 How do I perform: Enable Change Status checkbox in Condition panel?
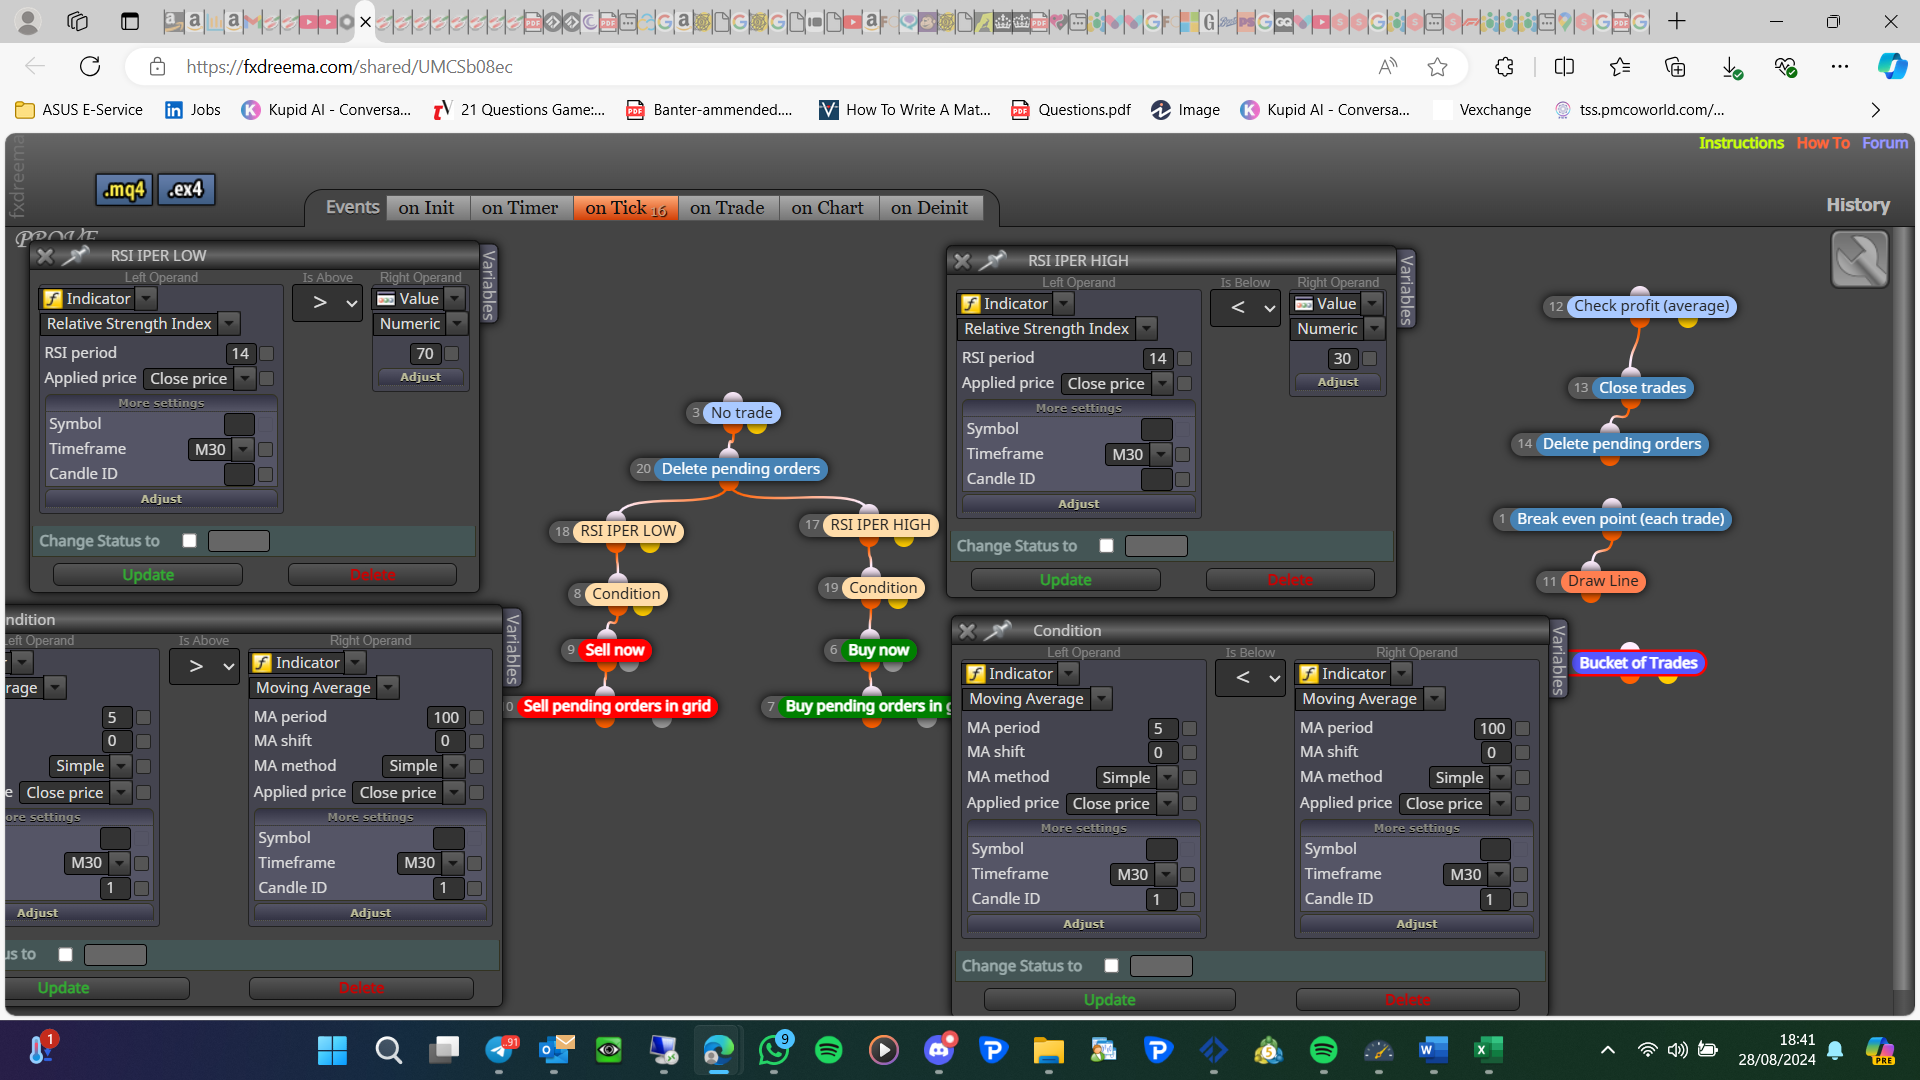[x=1111, y=966]
